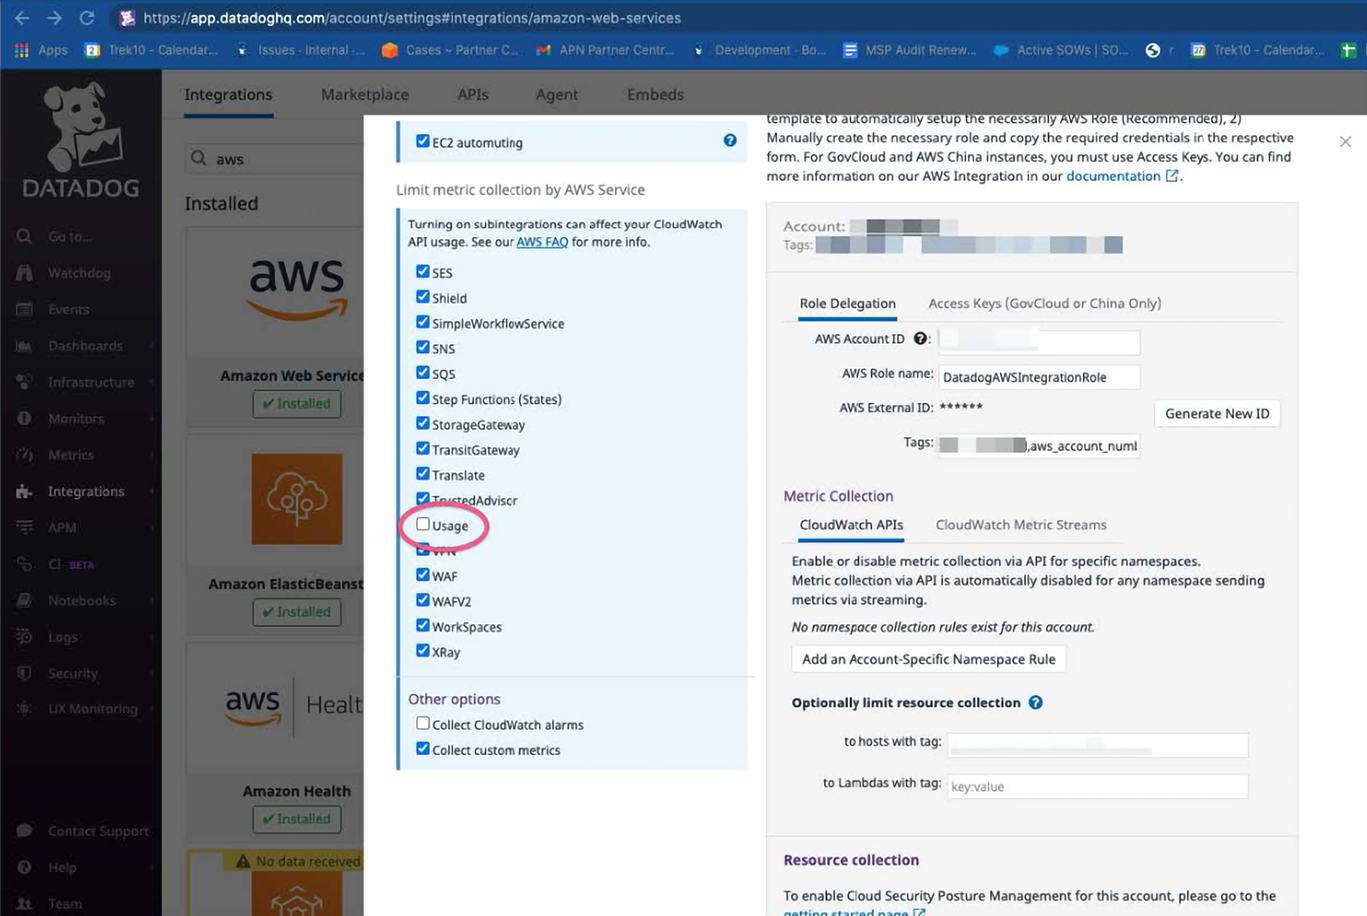Screen dimensions: 1367x916
Task: Open the AWS FAQ link
Action: click(541, 242)
